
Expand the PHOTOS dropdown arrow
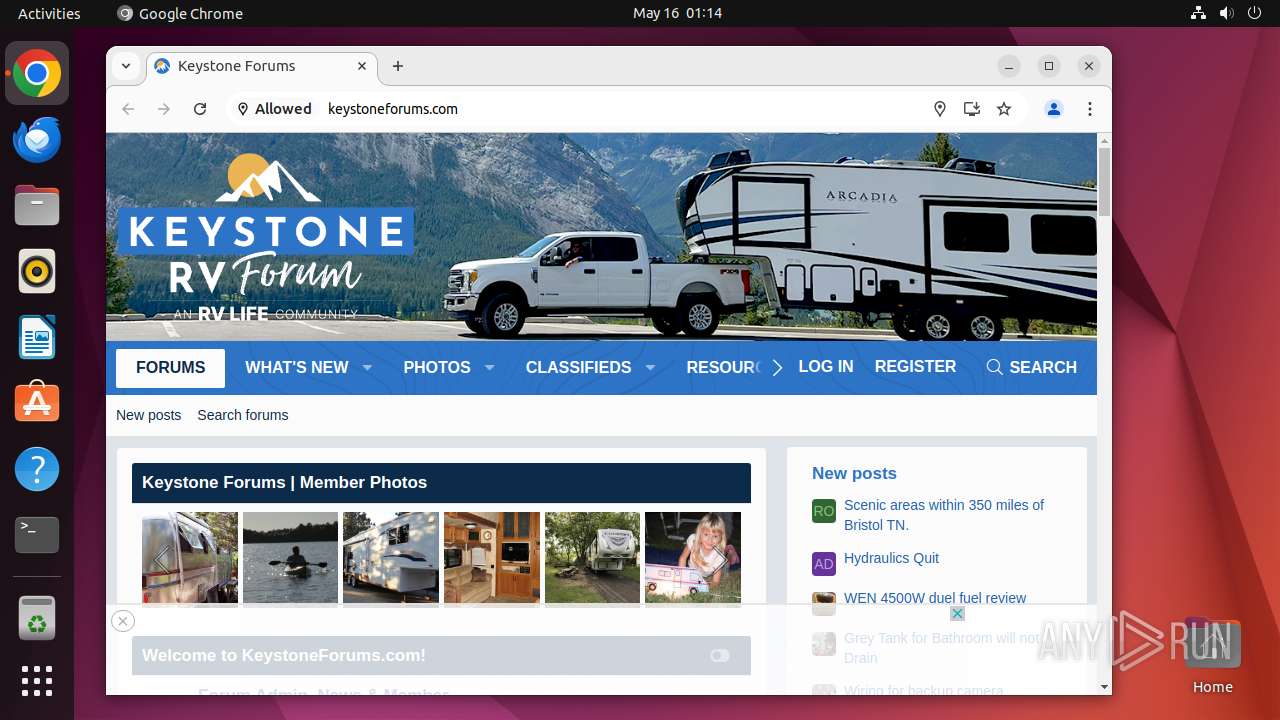[x=489, y=368]
